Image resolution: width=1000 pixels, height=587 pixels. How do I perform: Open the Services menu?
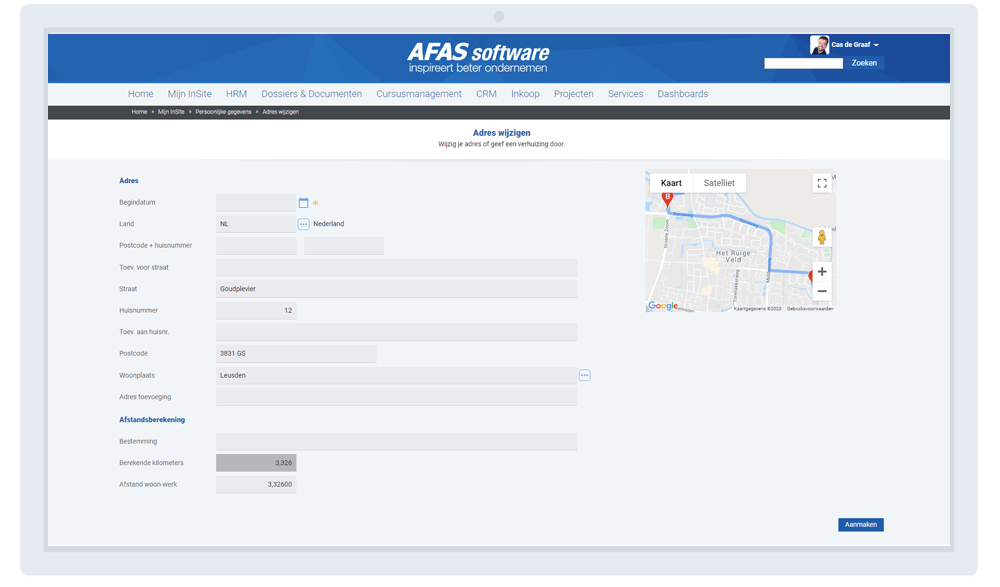tap(625, 94)
